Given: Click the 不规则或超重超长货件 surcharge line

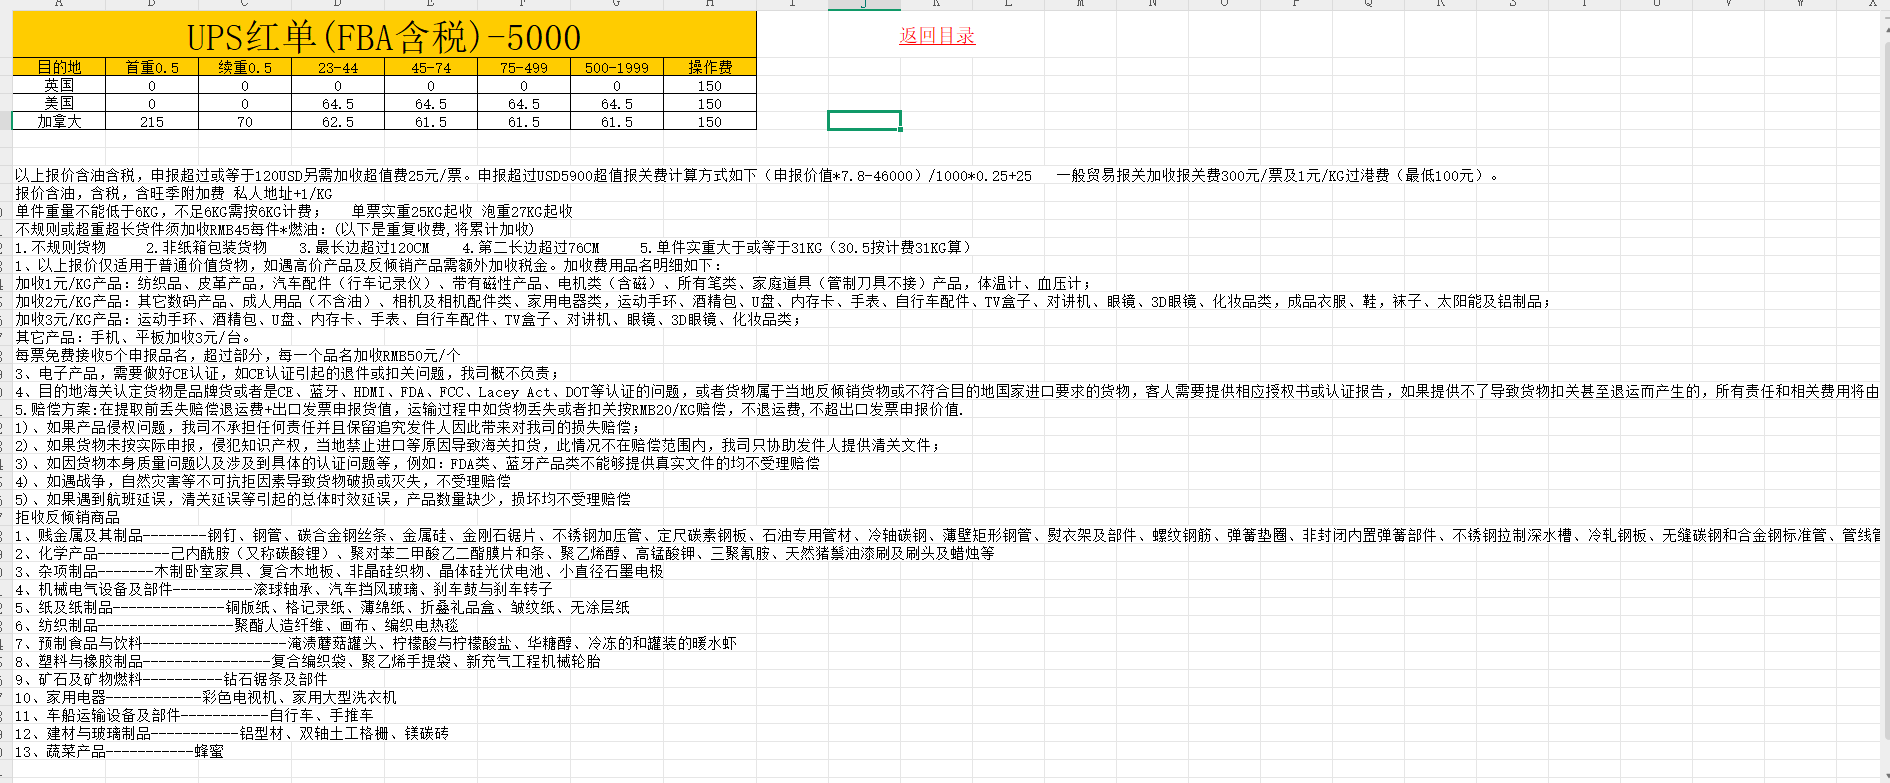Looking at the screenshot, I should tap(275, 230).
